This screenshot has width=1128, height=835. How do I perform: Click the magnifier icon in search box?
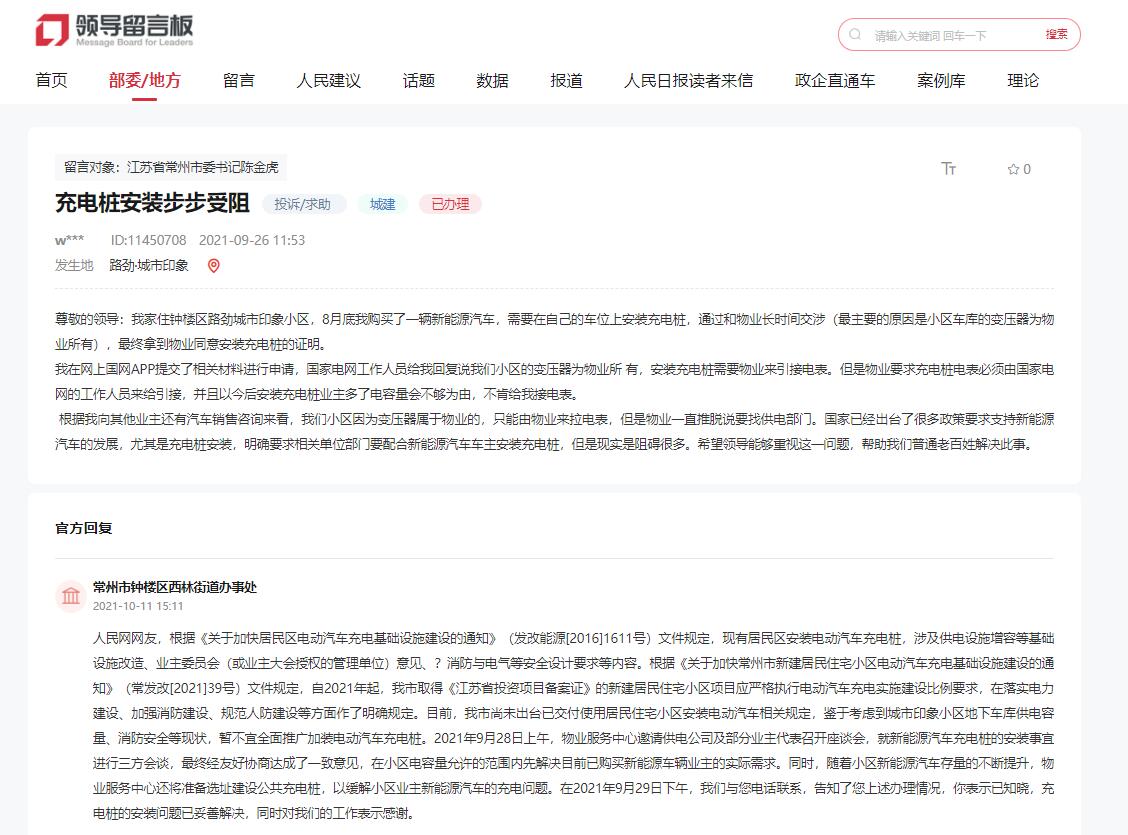(x=855, y=34)
